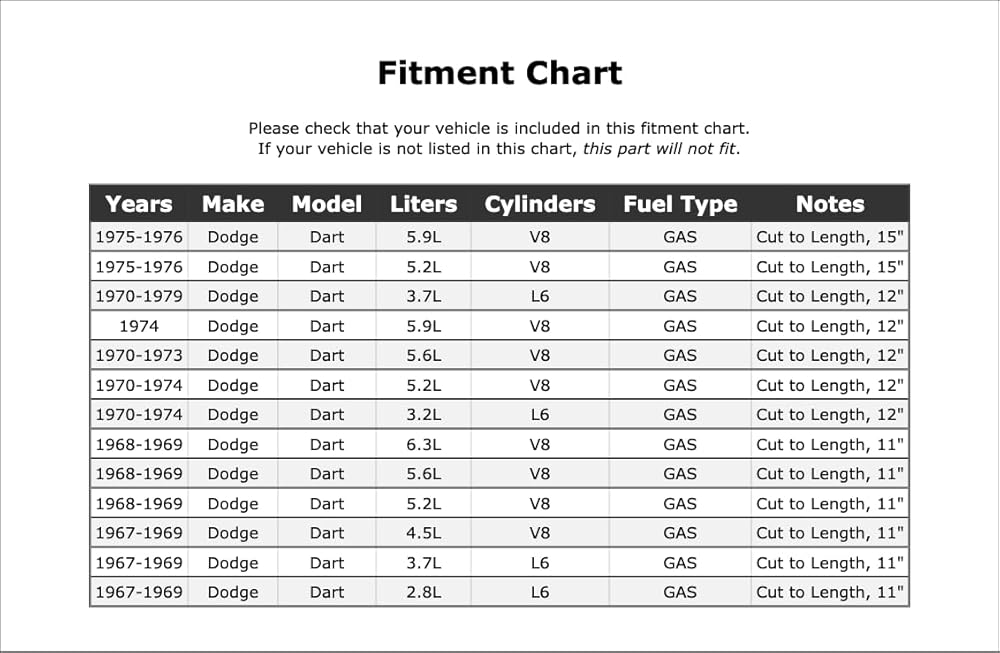Select the 2.8L liters cell
Screen dimensions: 1000x653
[423, 592]
